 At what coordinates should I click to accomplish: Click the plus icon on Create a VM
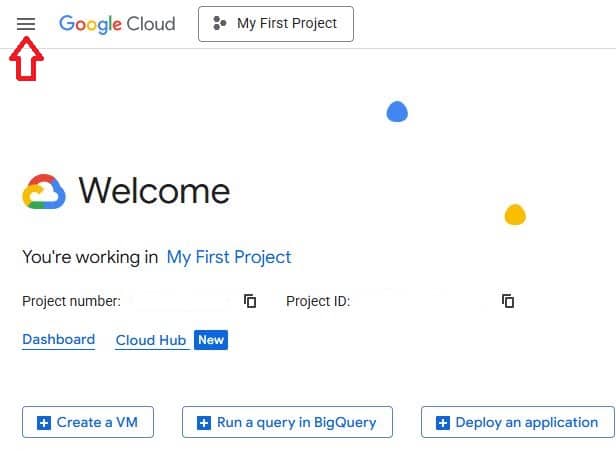[43, 423]
